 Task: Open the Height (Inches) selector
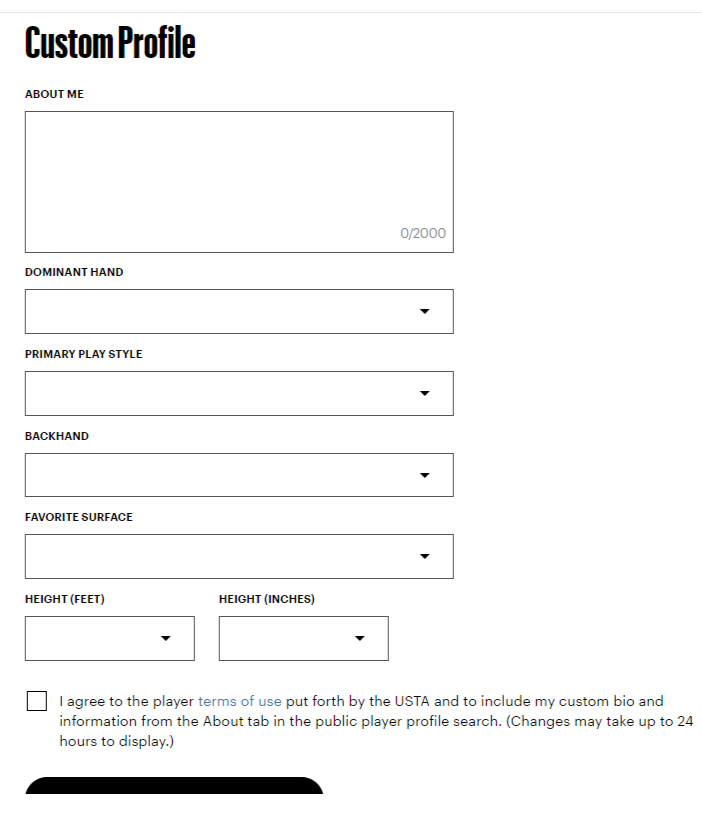point(303,638)
